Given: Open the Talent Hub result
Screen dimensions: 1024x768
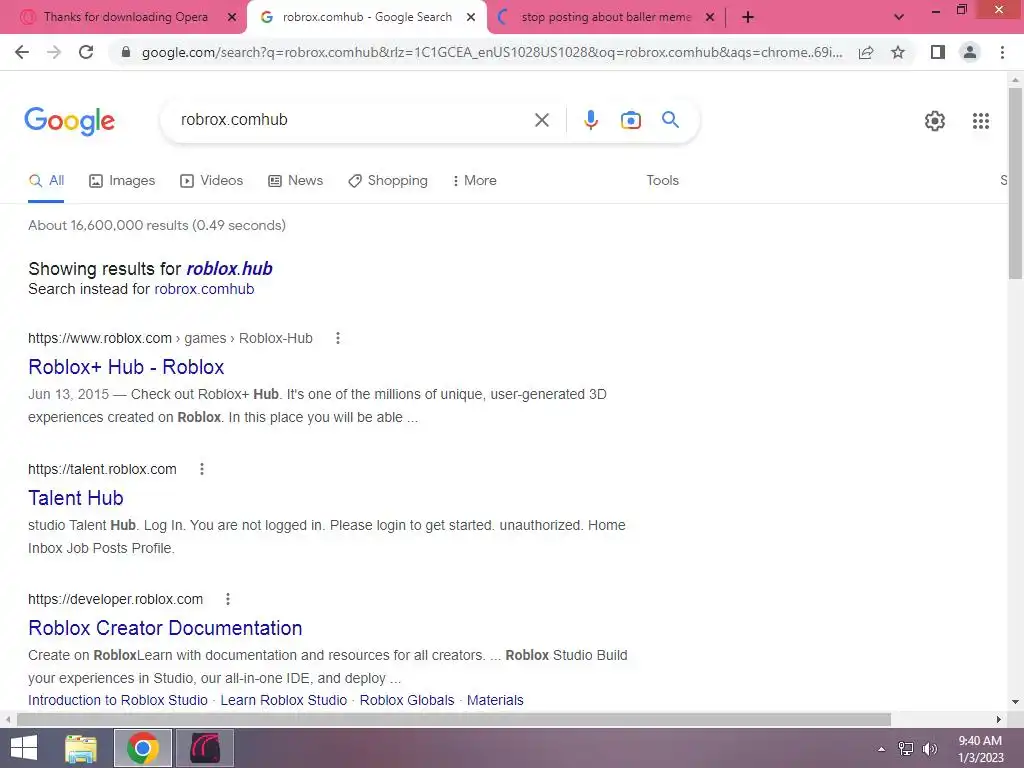Looking at the screenshot, I should point(76,498).
